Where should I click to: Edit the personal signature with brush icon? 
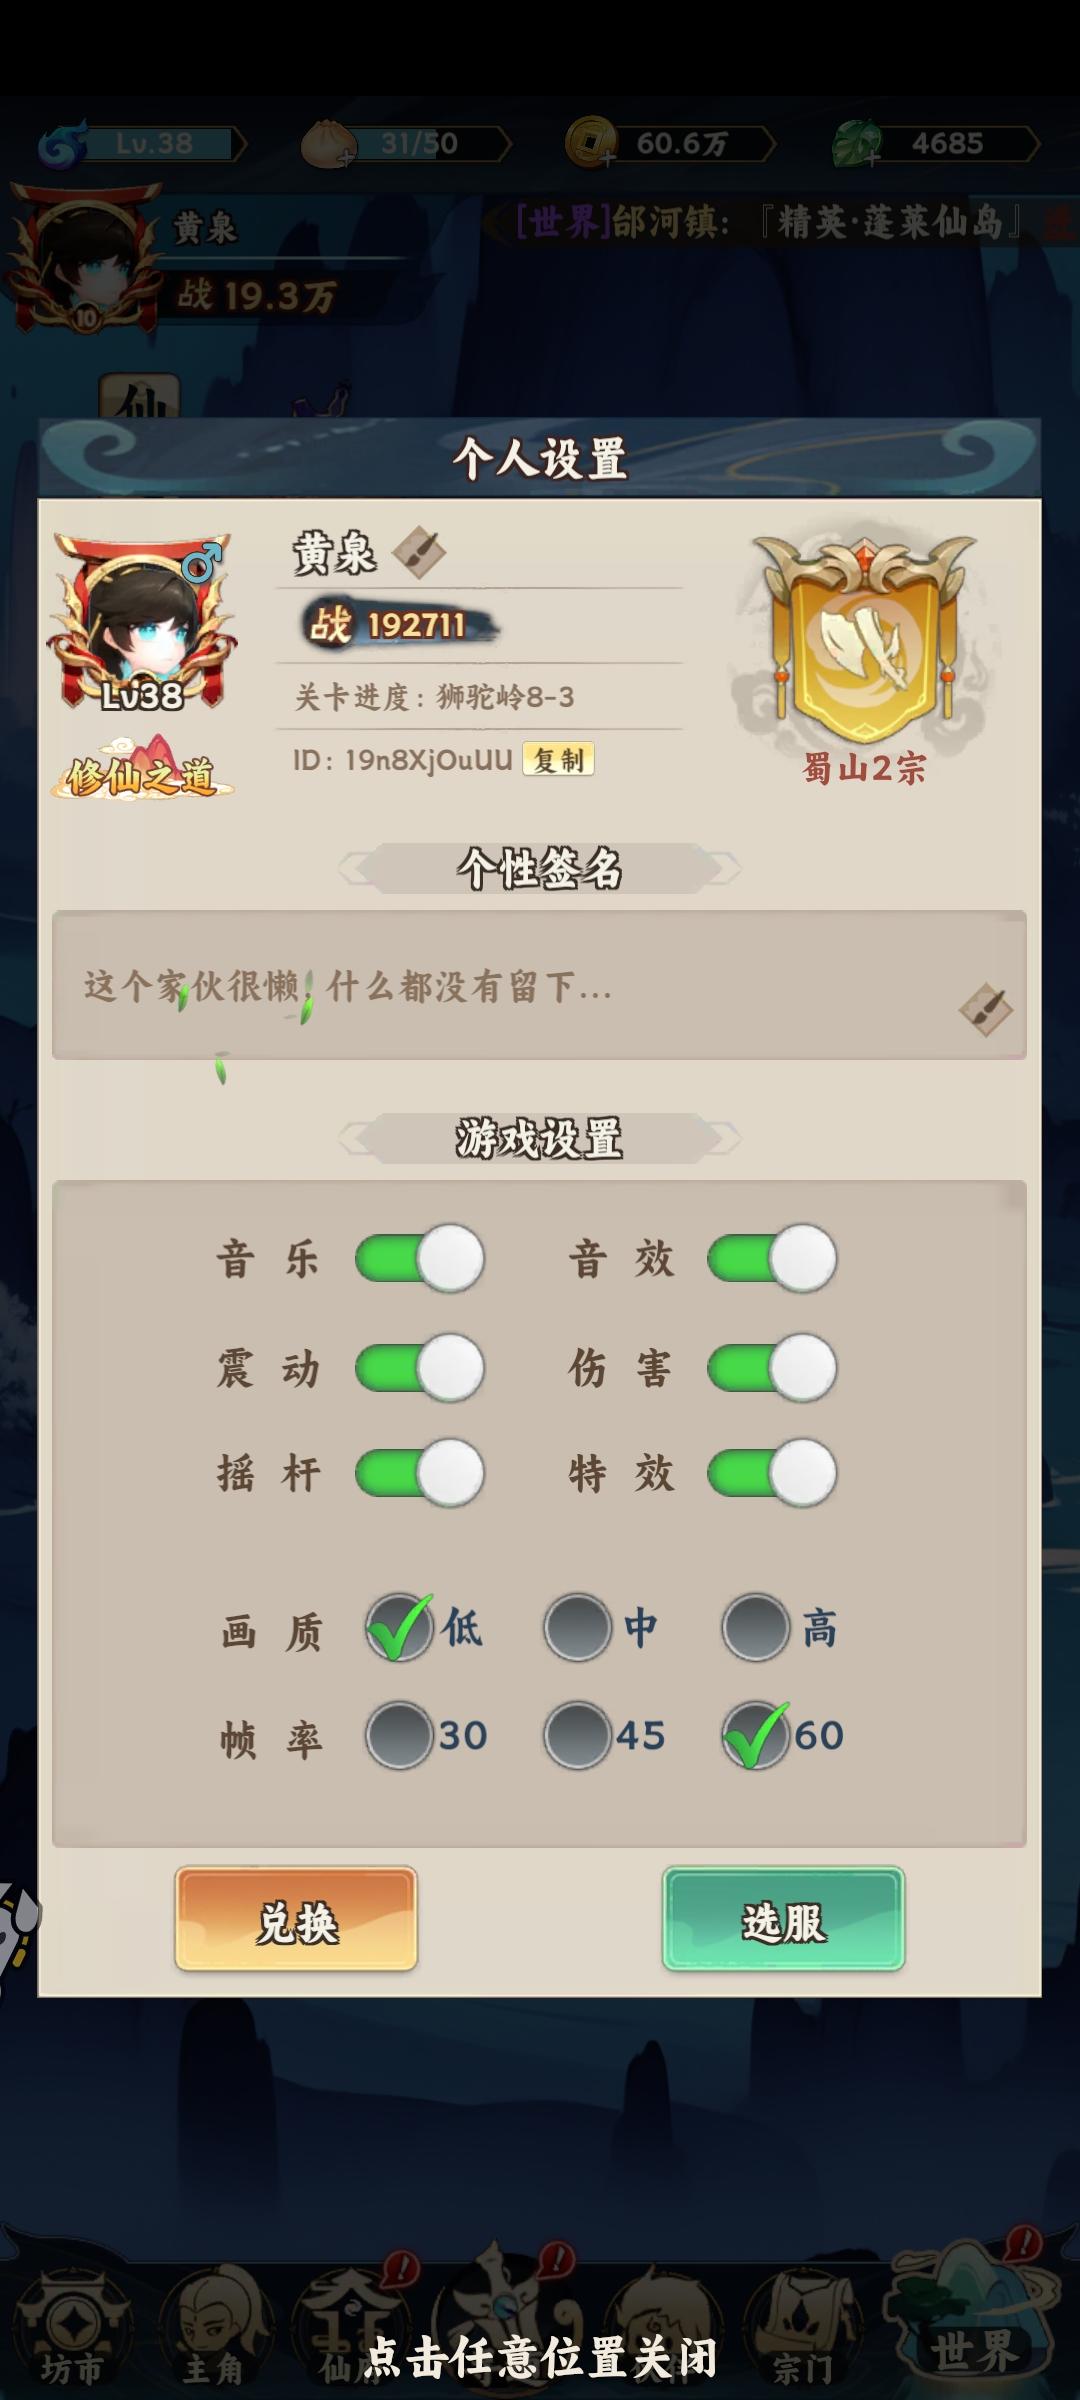pyautogui.click(x=985, y=1009)
